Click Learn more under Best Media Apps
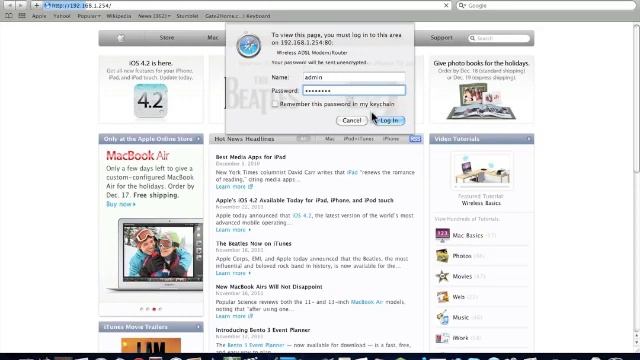This screenshot has height=360, width=640. tap(234, 187)
